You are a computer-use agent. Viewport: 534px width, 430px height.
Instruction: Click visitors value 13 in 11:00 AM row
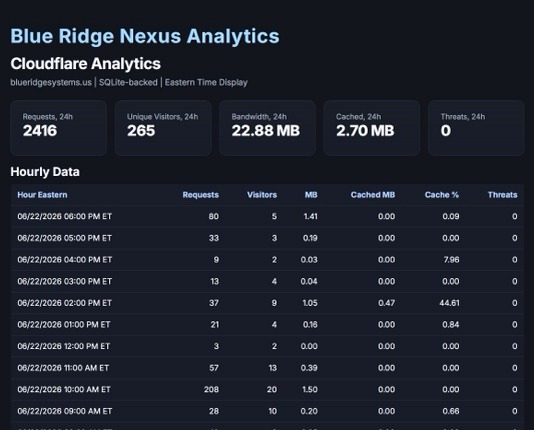pos(272,368)
